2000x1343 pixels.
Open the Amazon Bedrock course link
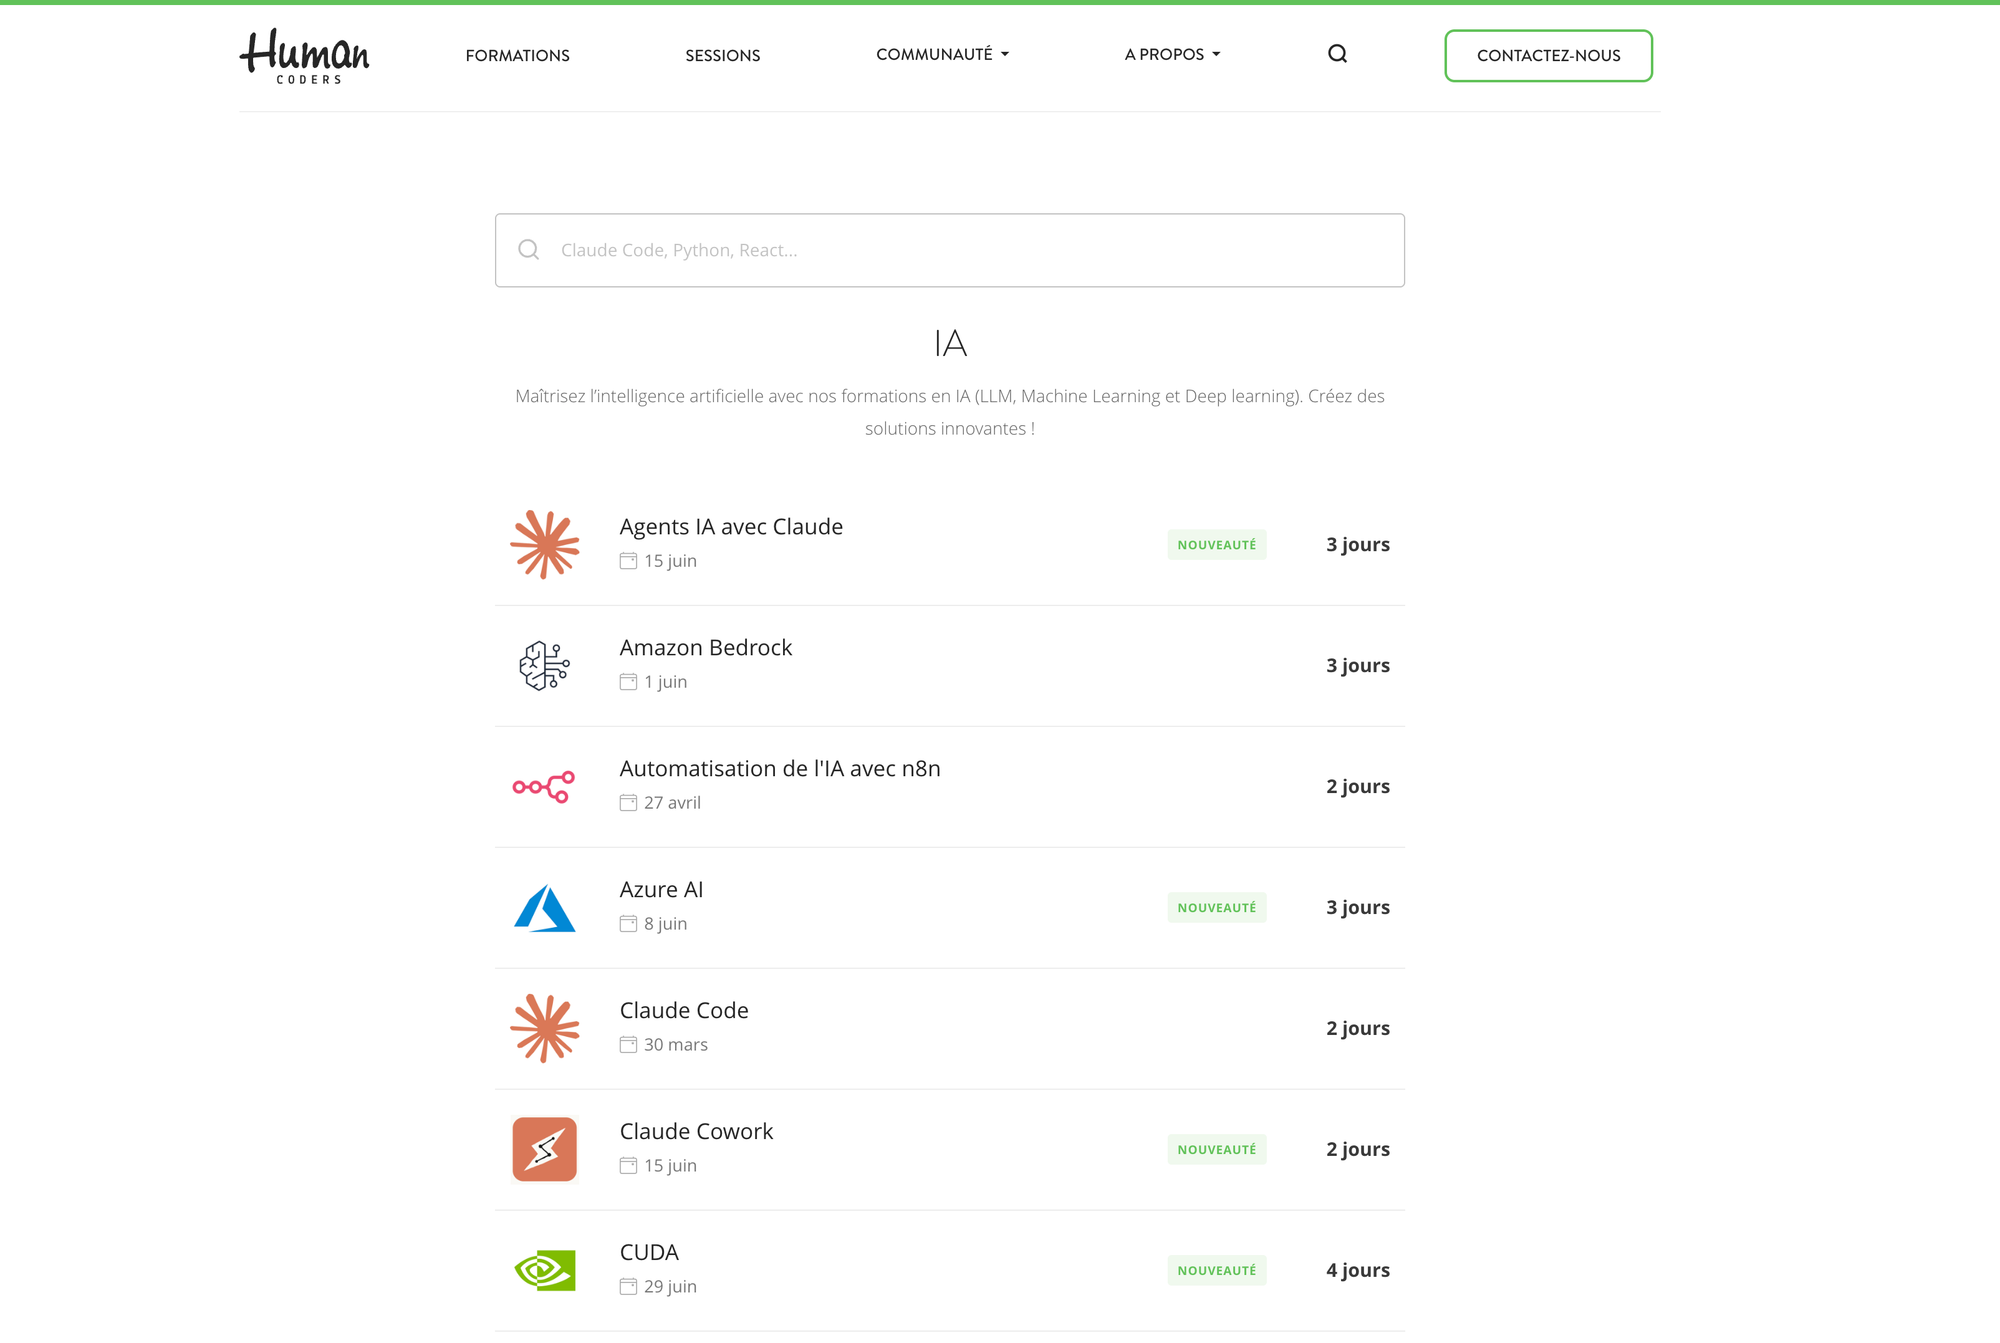tap(705, 648)
